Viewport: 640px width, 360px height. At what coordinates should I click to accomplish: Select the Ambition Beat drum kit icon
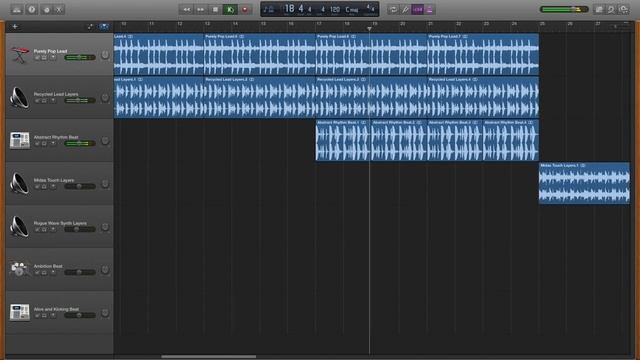pos(20,269)
